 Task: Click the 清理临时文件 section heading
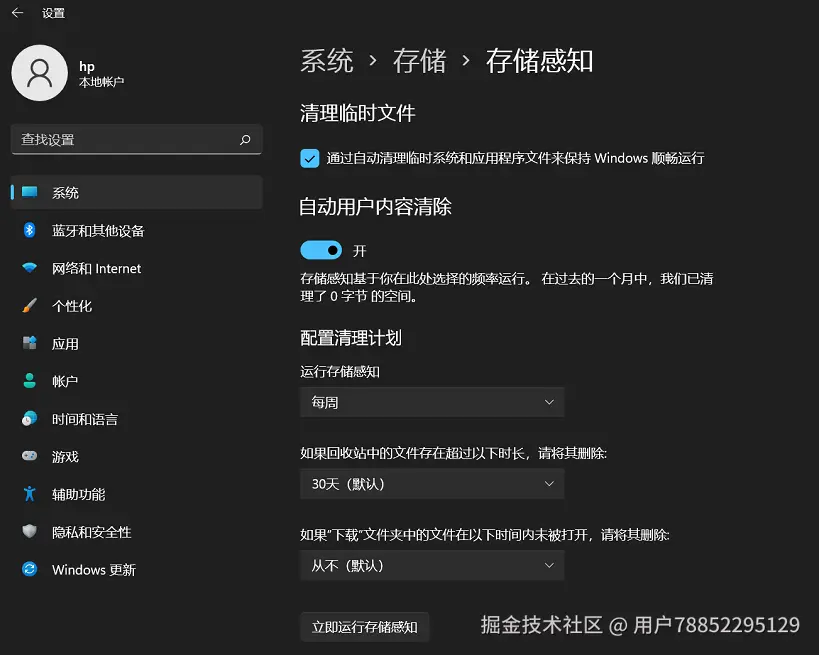pyautogui.click(x=358, y=113)
